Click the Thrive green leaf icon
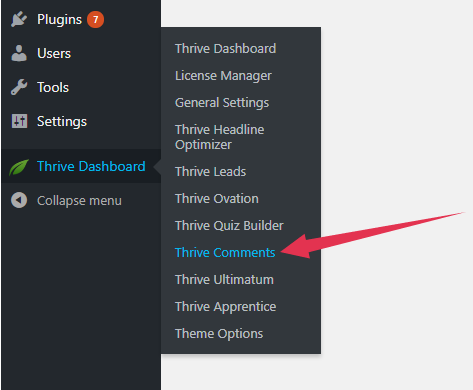This screenshot has width=473, height=390. (x=19, y=166)
